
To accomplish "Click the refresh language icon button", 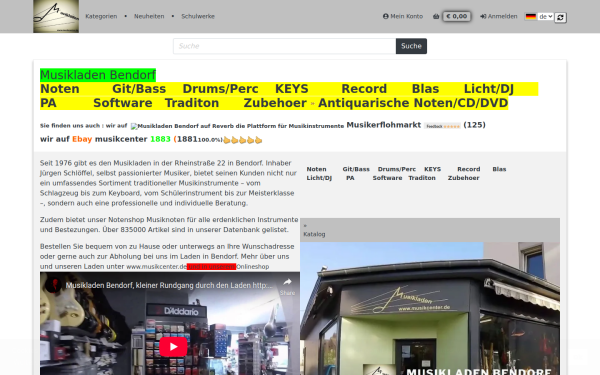I will 560,17.
